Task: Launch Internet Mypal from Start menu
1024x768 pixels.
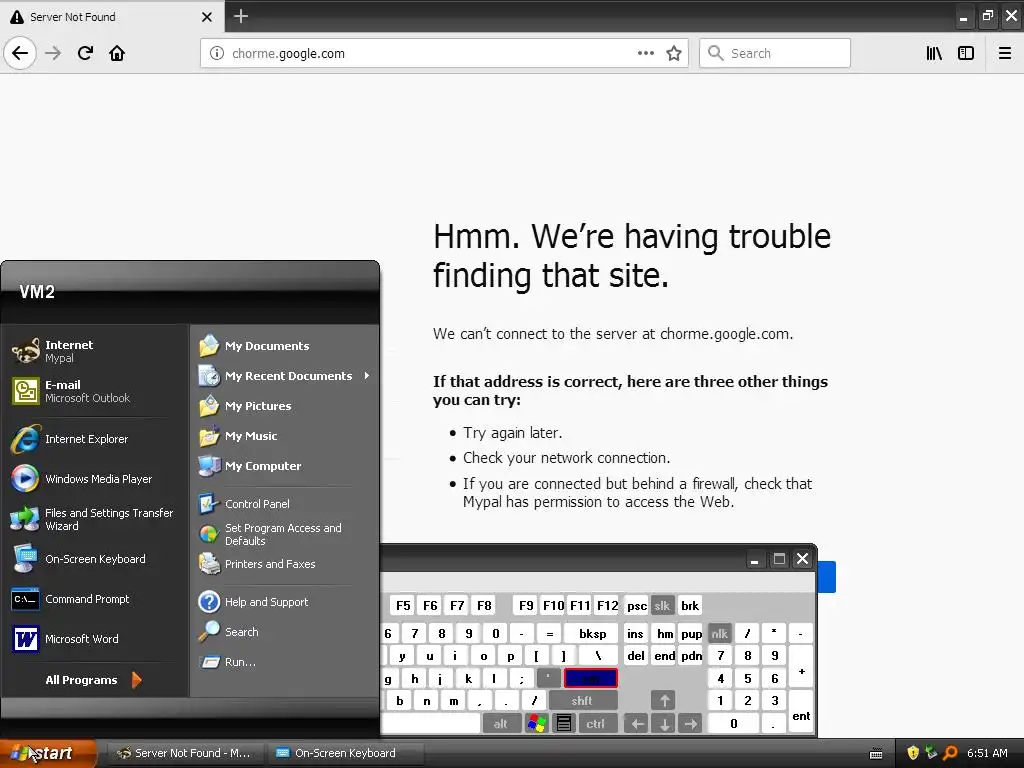Action: tap(95, 351)
